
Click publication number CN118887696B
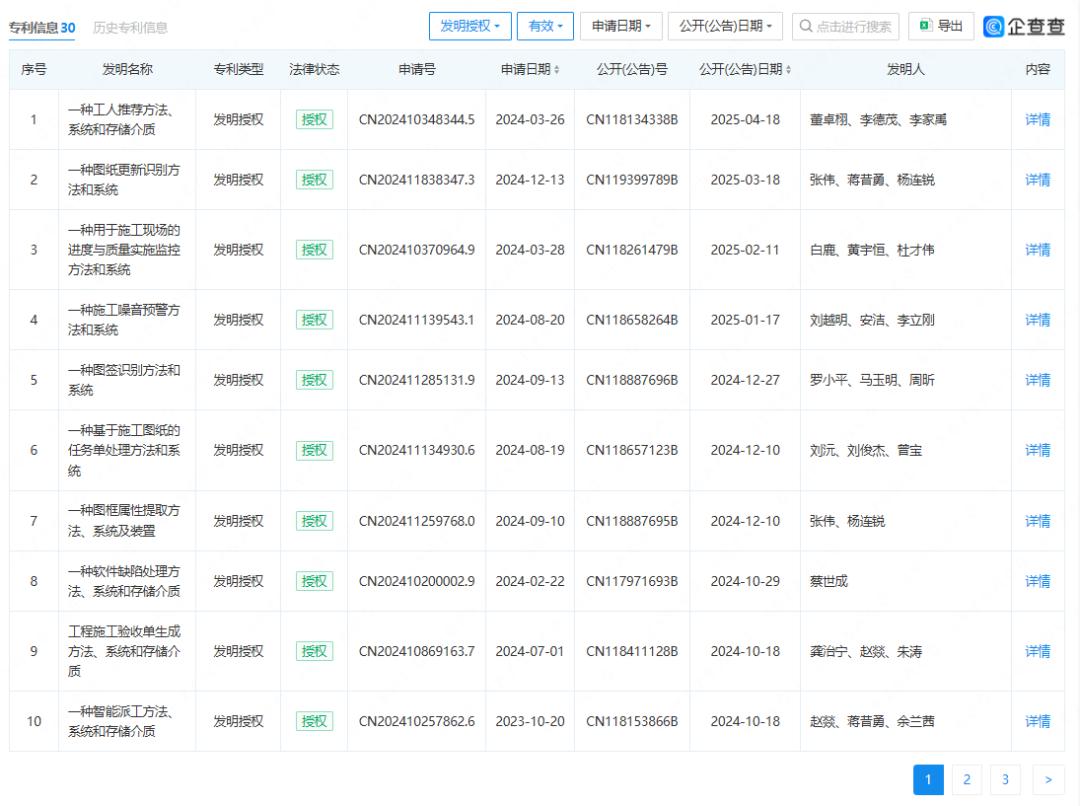632,380
